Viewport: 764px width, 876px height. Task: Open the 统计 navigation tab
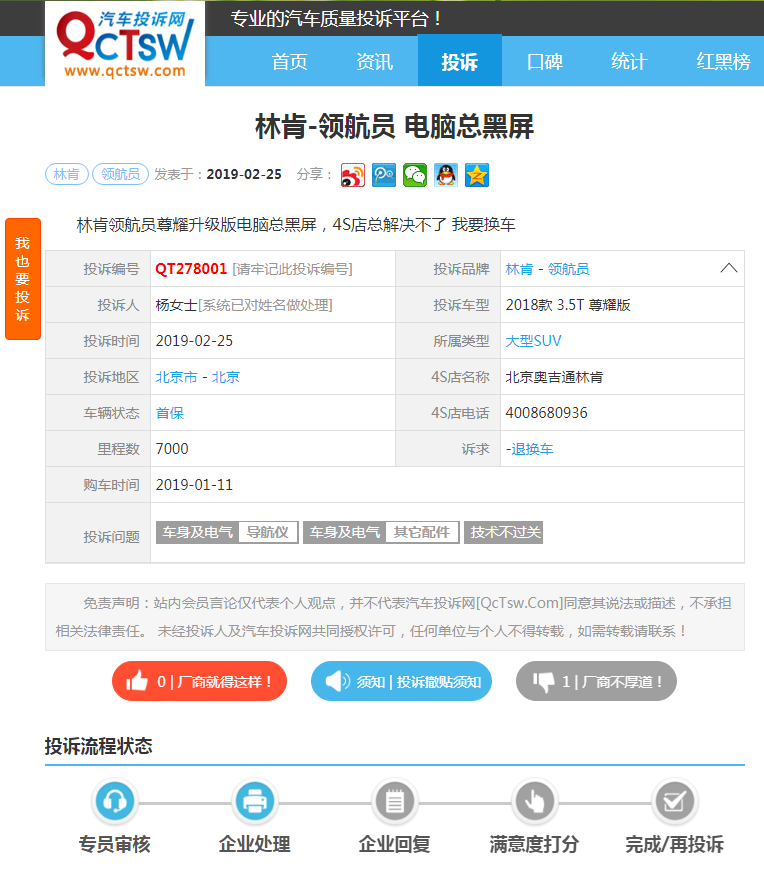click(x=629, y=61)
